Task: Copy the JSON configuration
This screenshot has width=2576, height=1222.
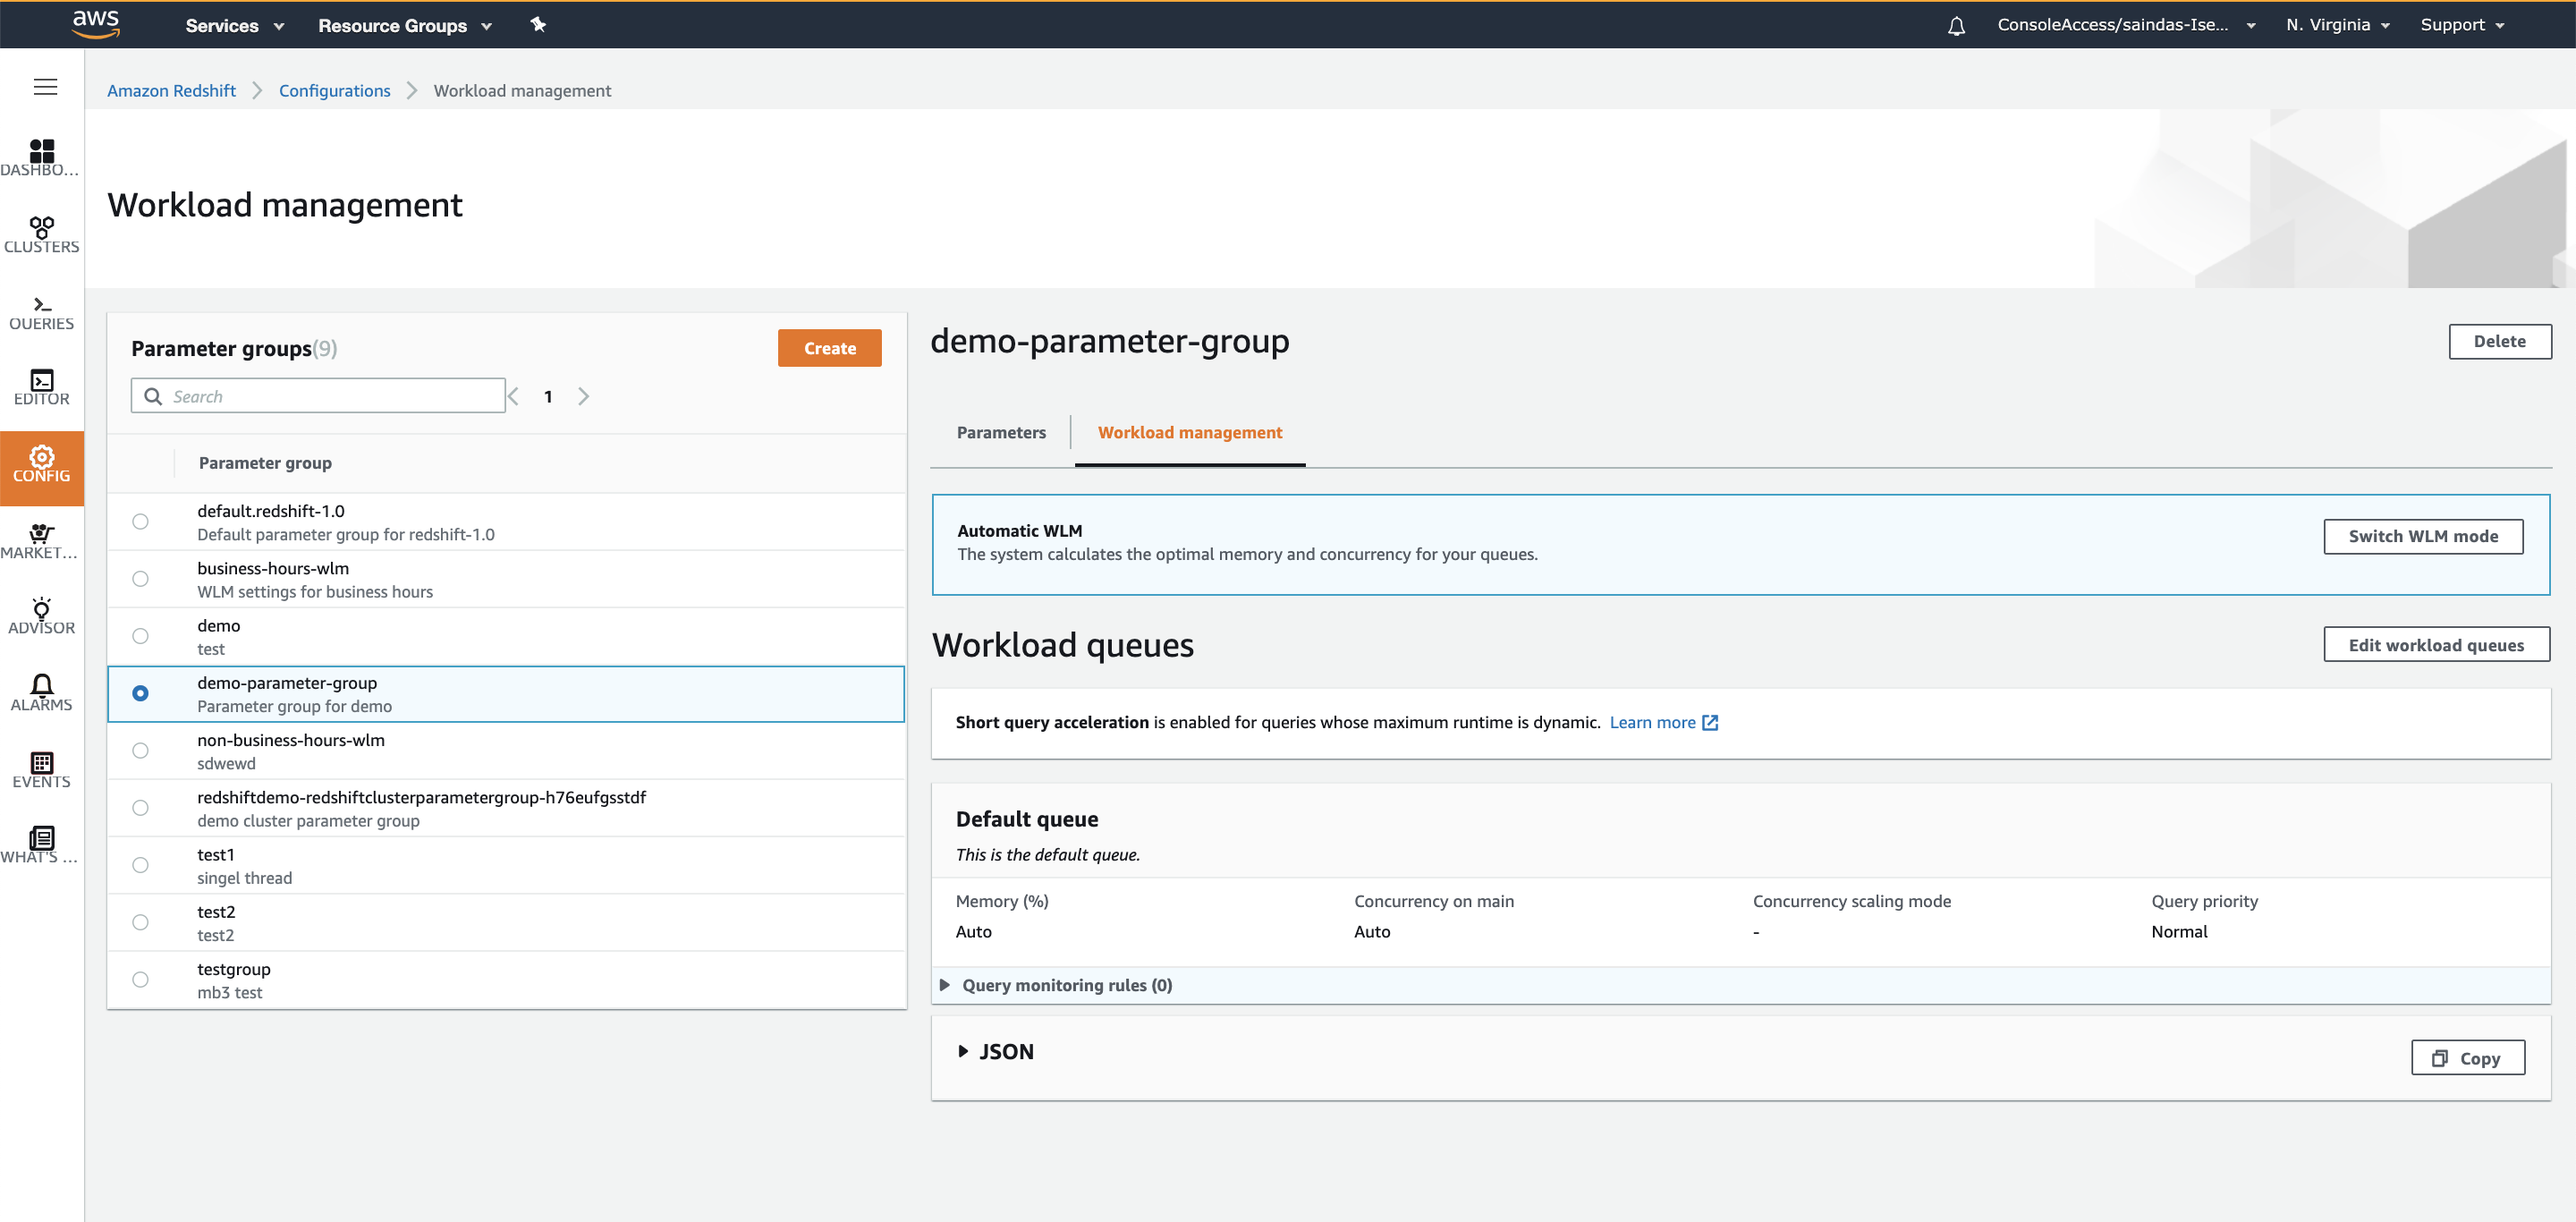Action: point(2468,1058)
